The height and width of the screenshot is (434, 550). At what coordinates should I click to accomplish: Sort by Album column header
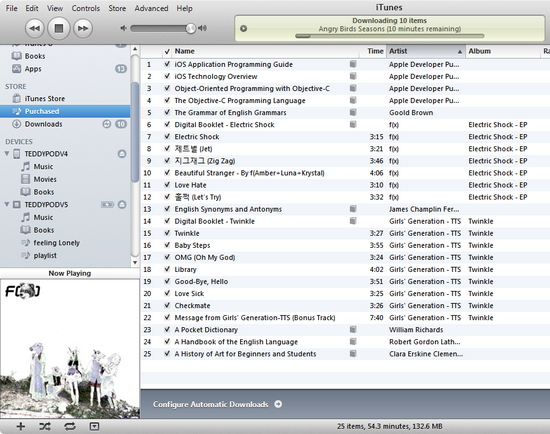[x=503, y=51]
